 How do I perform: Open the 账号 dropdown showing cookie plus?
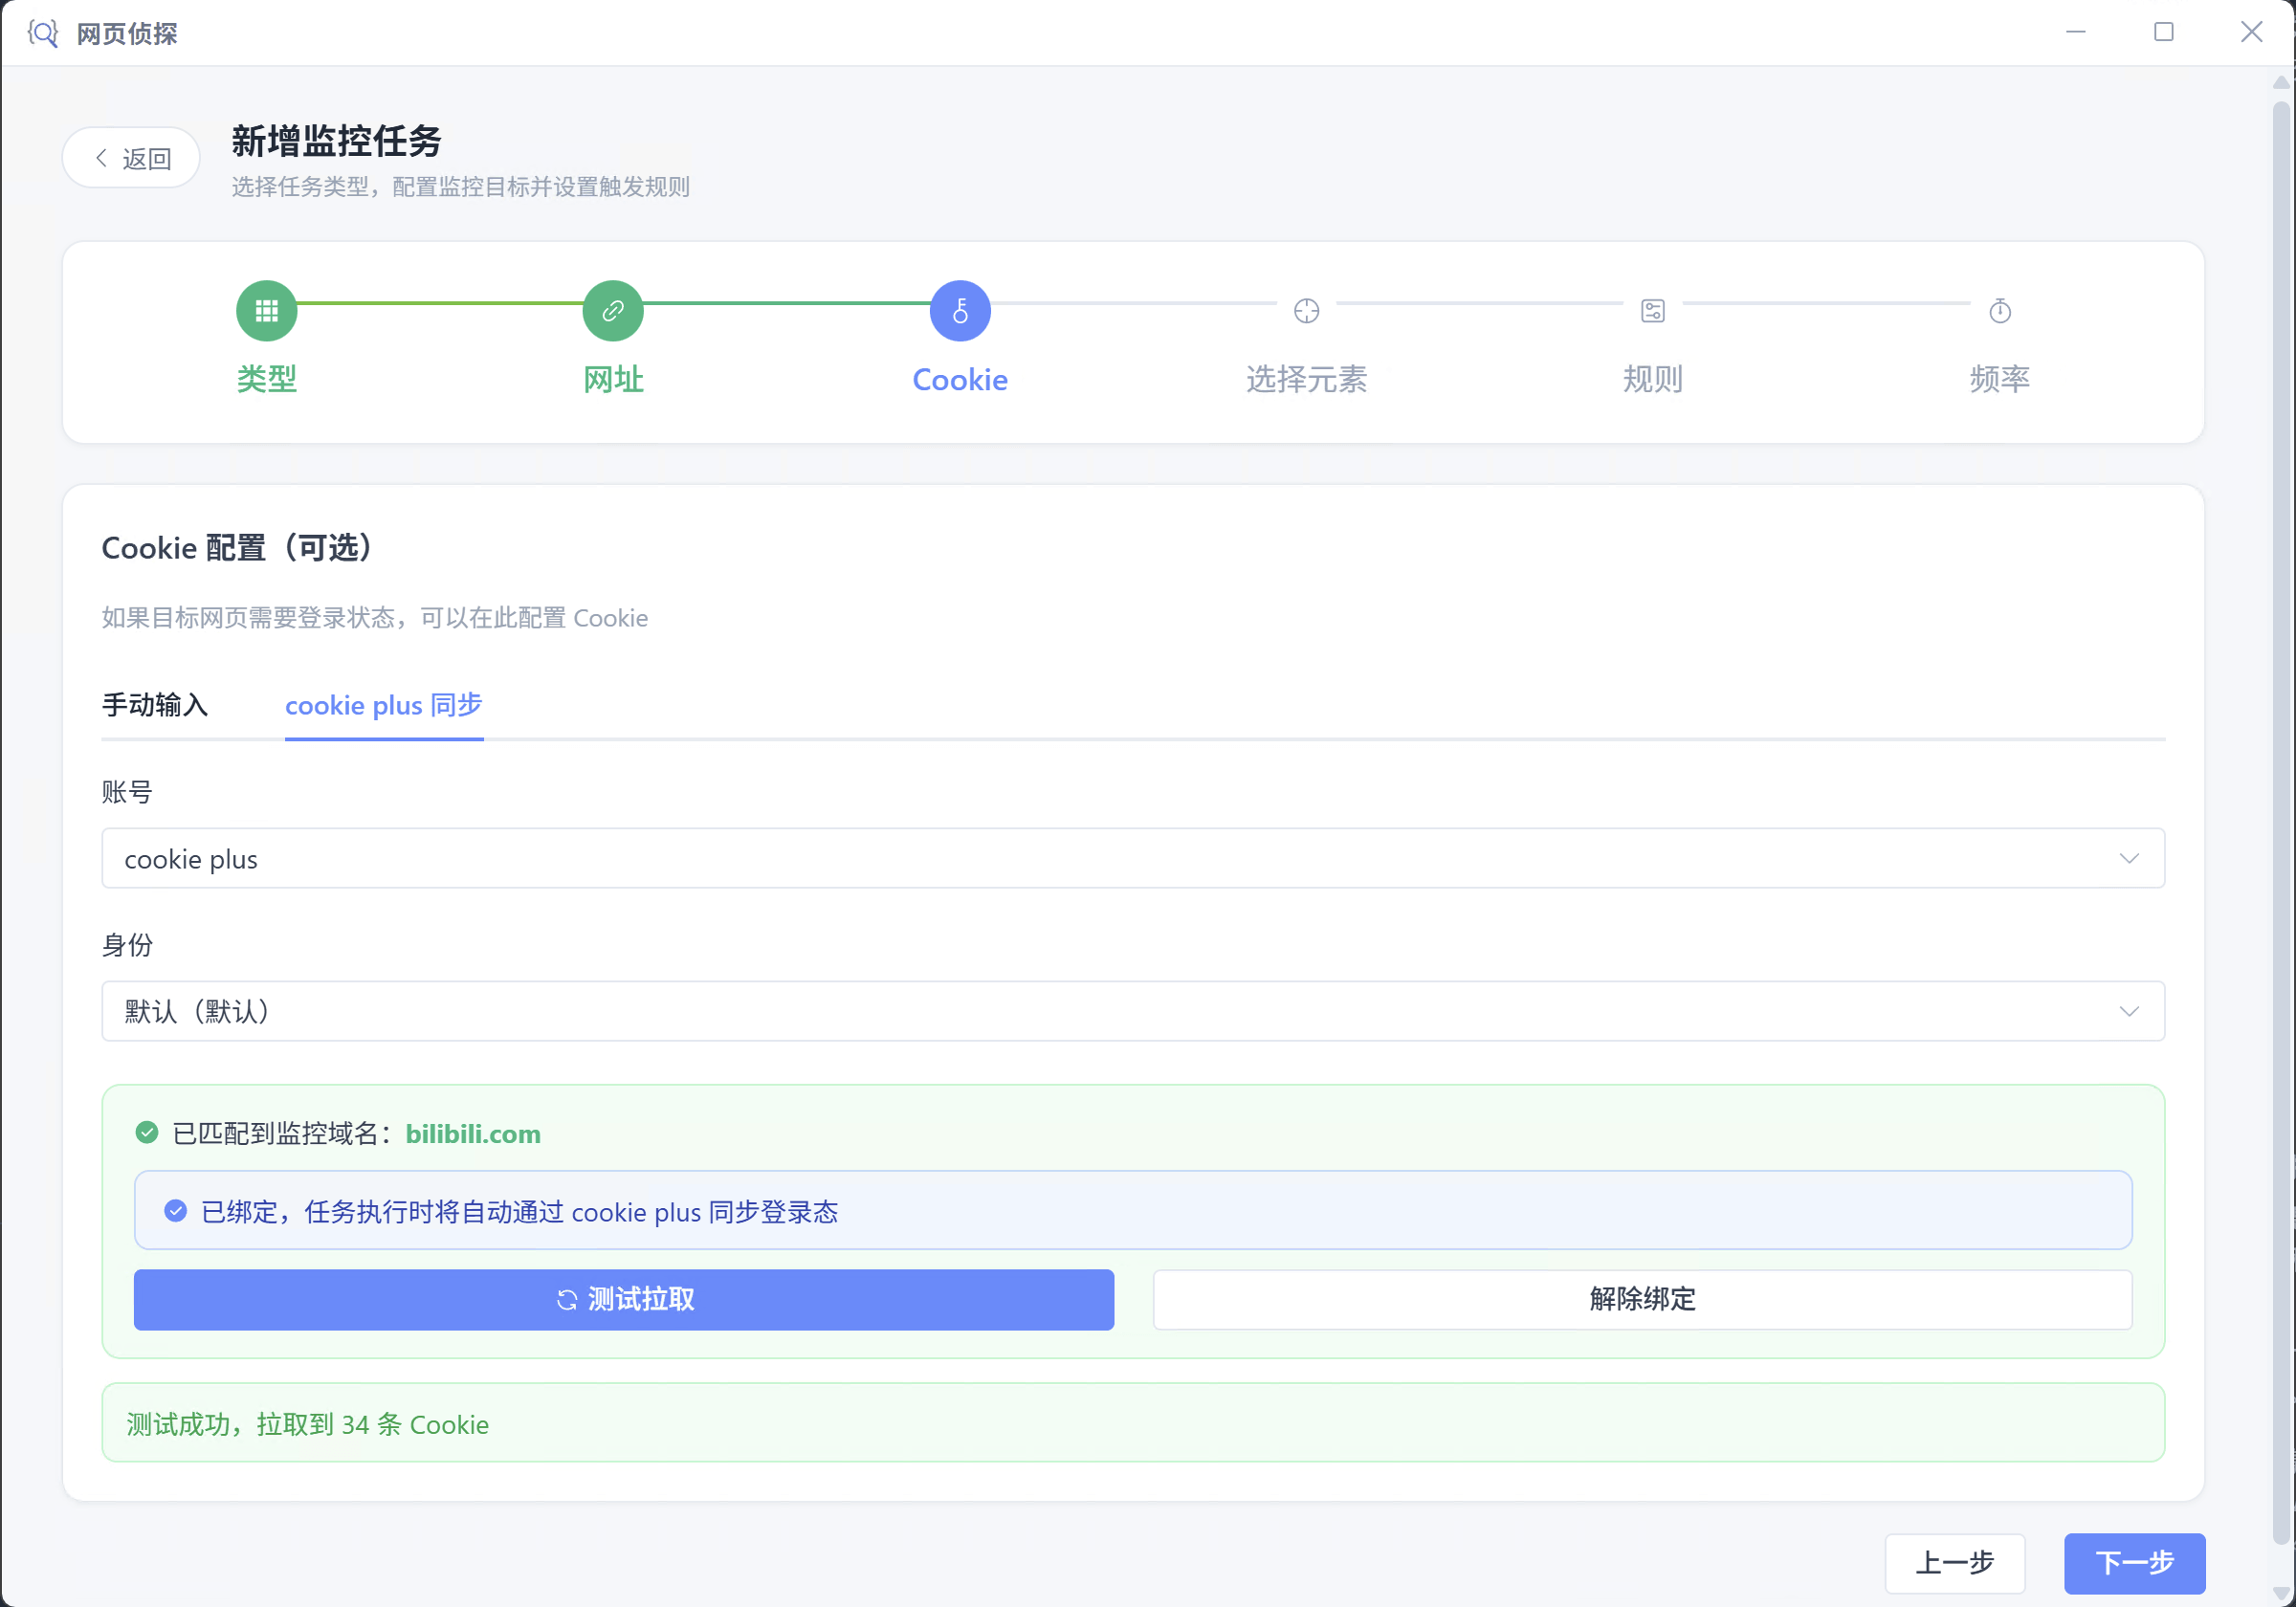[1133, 858]
